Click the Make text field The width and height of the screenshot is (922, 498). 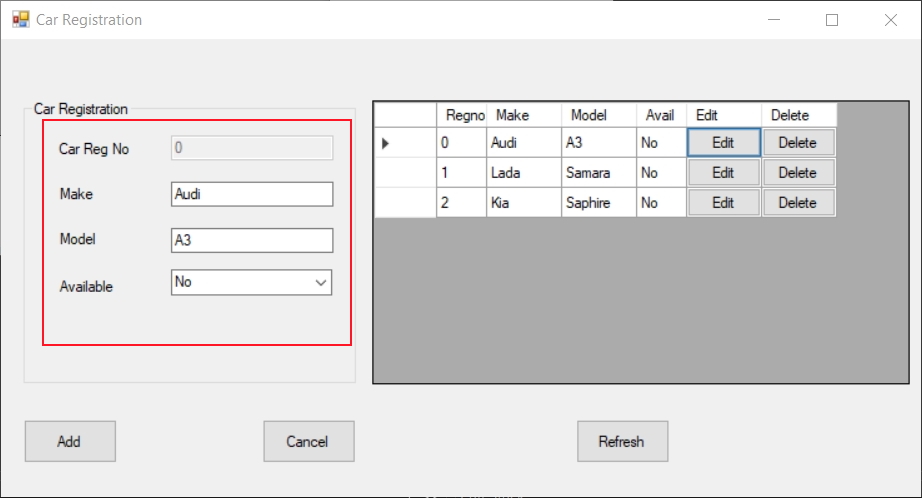coord(251,194)
